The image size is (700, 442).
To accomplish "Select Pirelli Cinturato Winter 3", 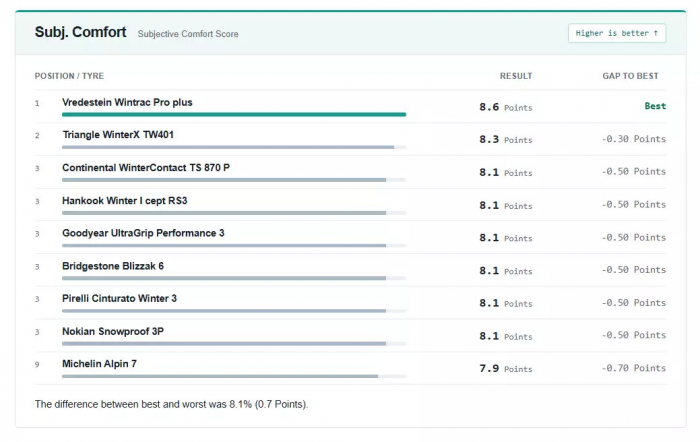I will point(119,298).
